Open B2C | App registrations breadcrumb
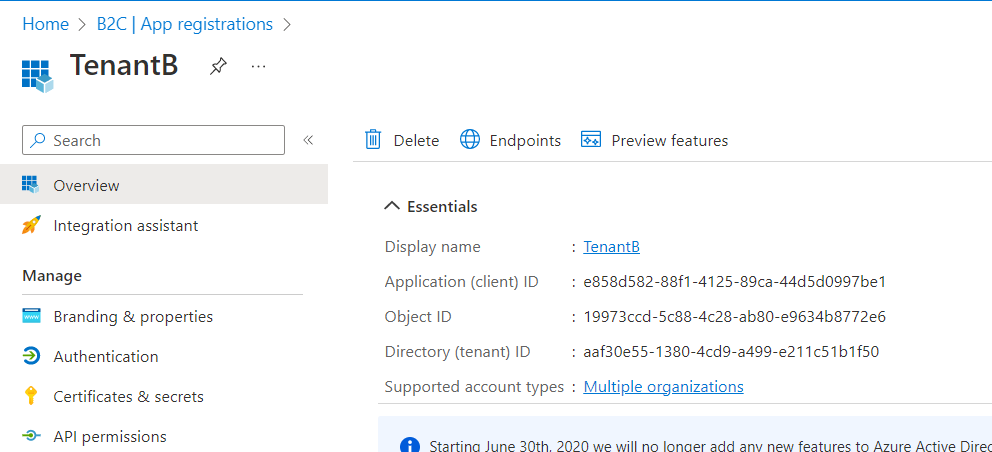This screenshot has width=992, height=452. [185, 24]
